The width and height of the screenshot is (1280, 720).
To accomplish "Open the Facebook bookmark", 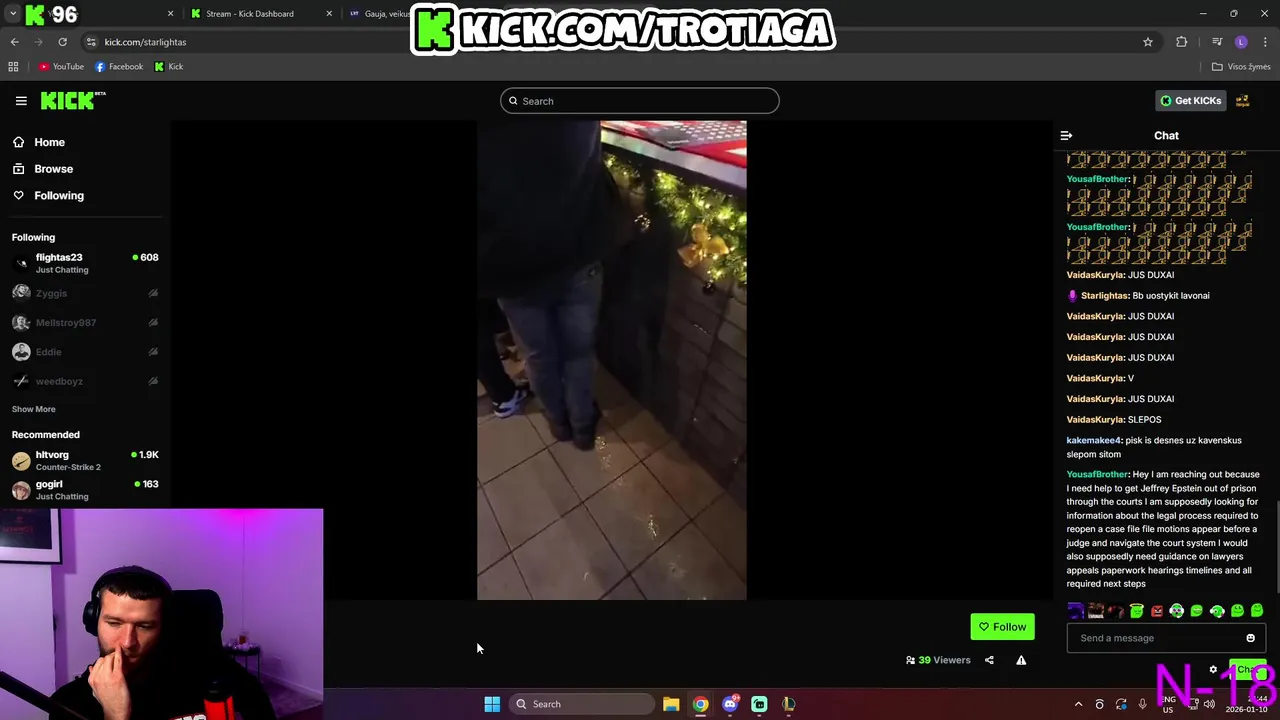I will [119, 67].
